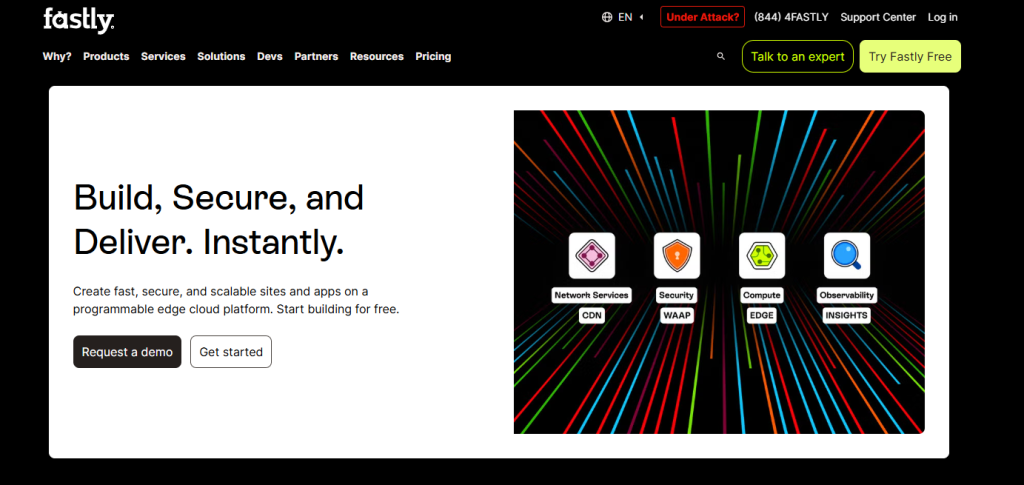The width and height of the screenshot is (1024, 485).
Task: Click Try Fastly Free button
Action: [x=910, y=57]
